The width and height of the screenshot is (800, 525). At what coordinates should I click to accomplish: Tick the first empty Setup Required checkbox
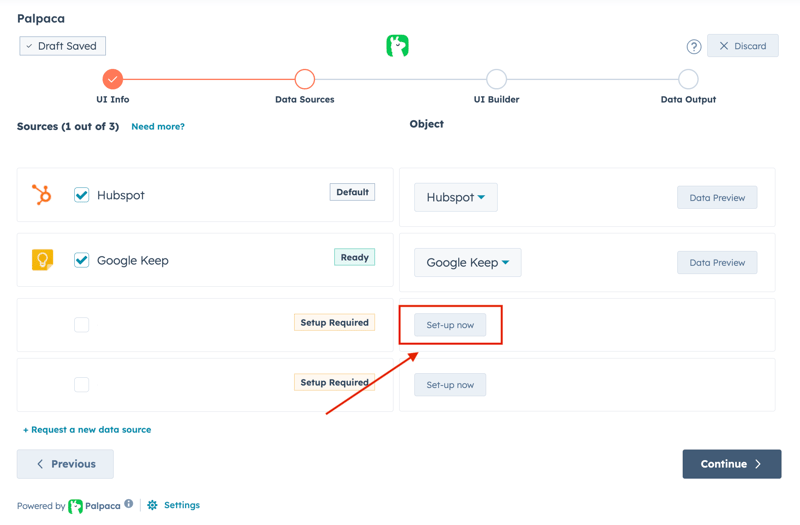[82, 325]
